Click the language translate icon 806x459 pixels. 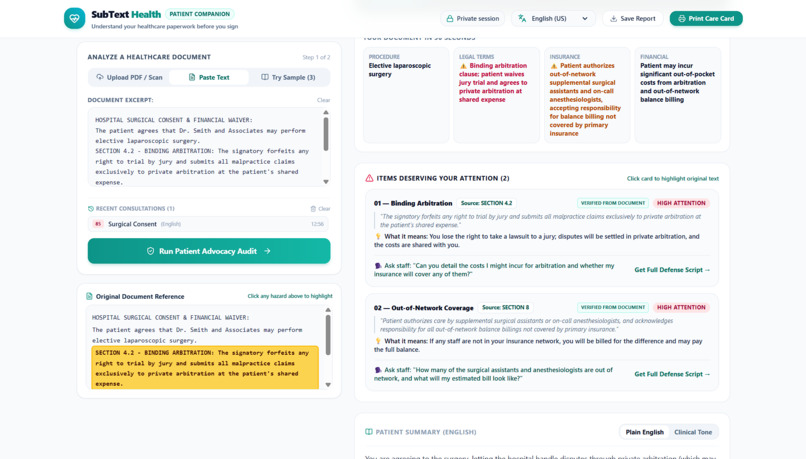[x=522, y=19]
